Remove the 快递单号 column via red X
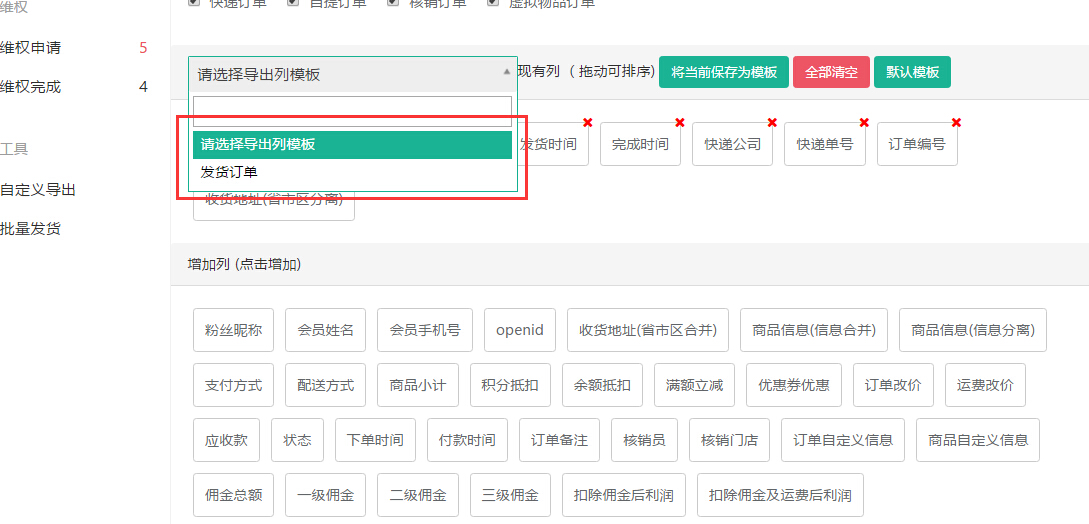Screen dimensions: 1089x524 coord(864,123)
